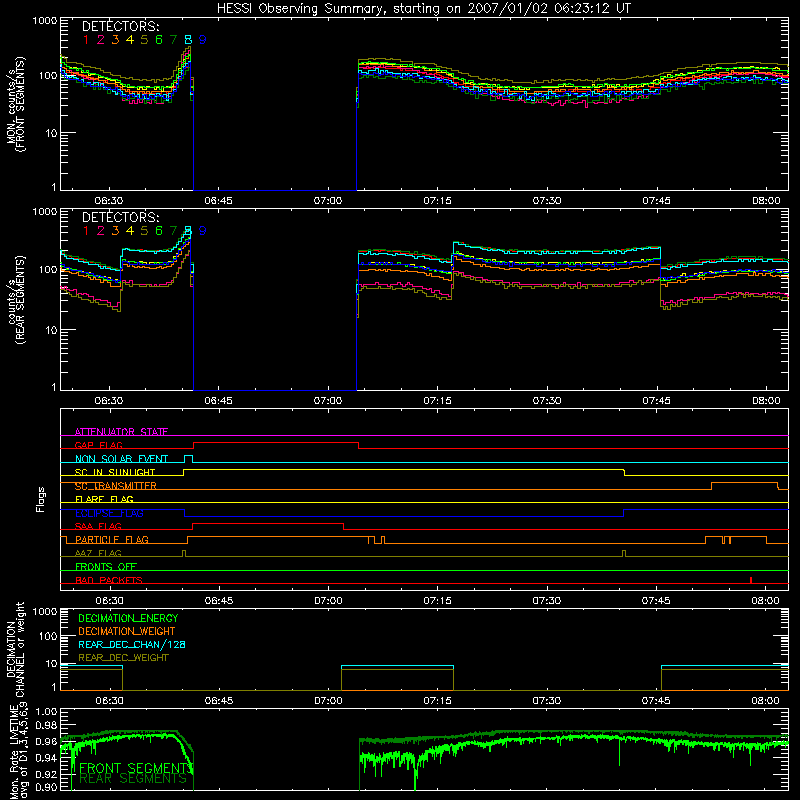The image size is (800, 800).
Task: Click the HESSI Observing Summary title text
Action: [423, 8]
